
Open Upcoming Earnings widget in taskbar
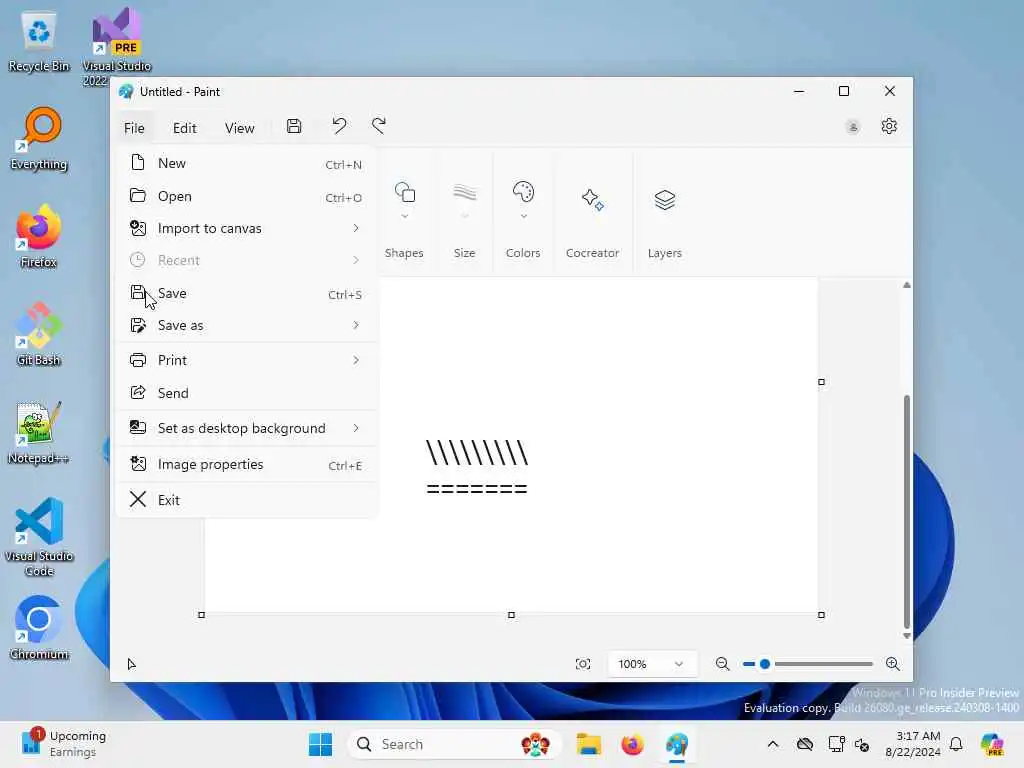pyautogui.click(x=64, y=744)
